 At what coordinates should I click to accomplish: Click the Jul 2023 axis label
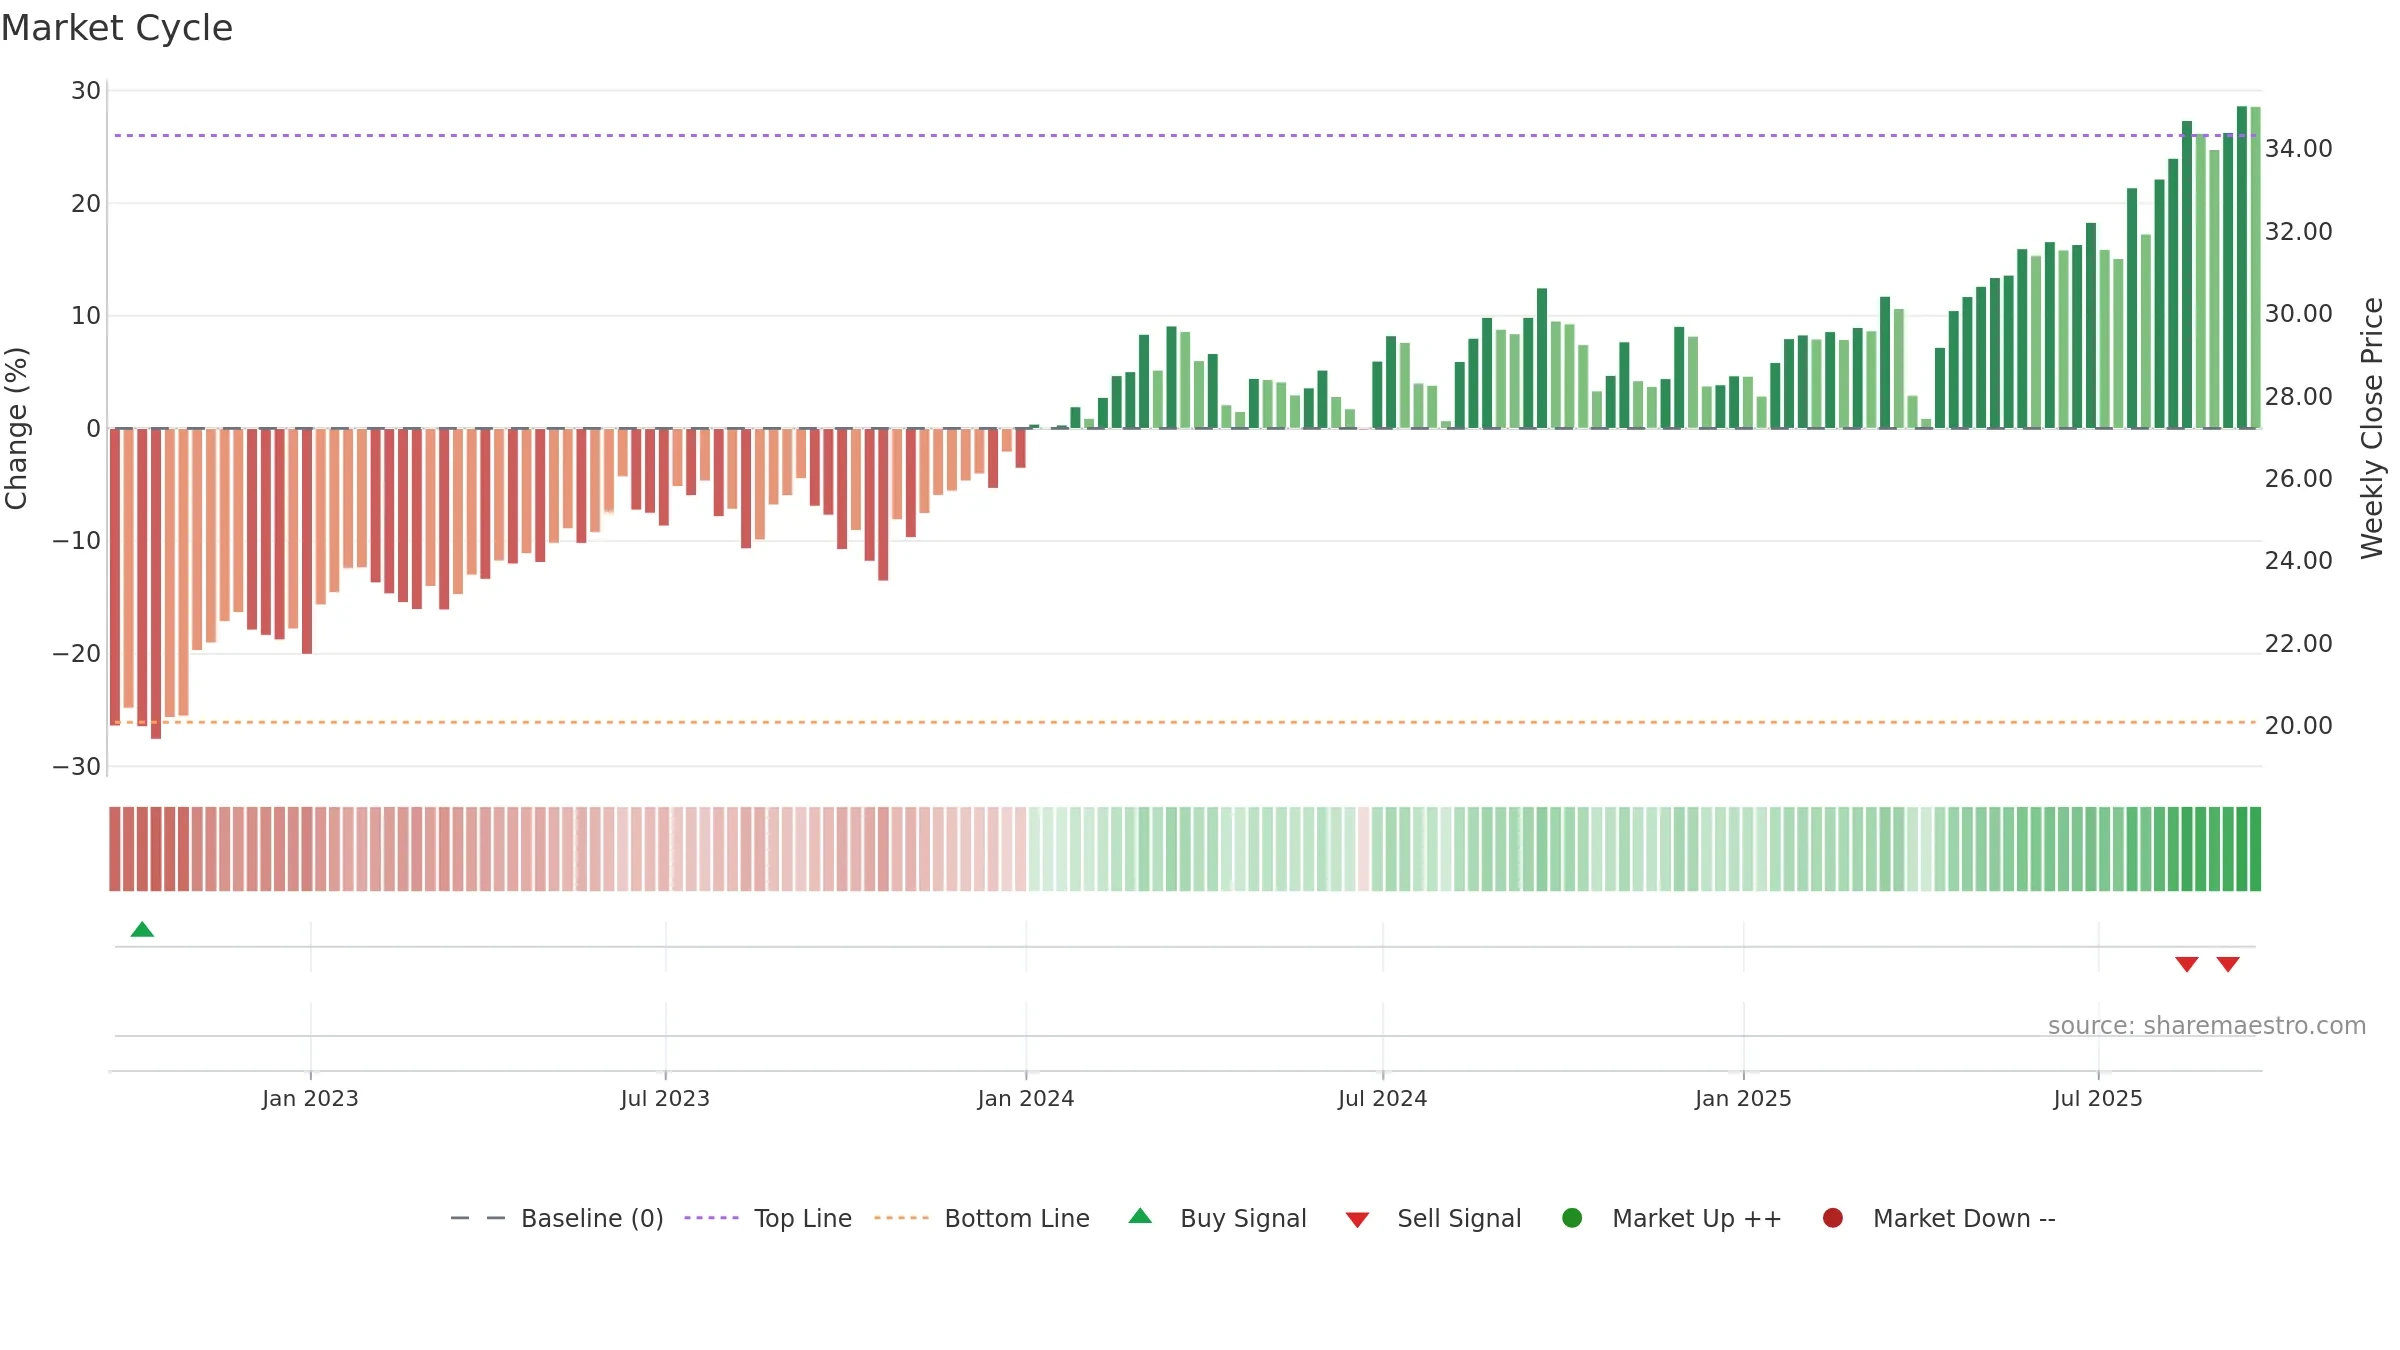pos(665,1098)
